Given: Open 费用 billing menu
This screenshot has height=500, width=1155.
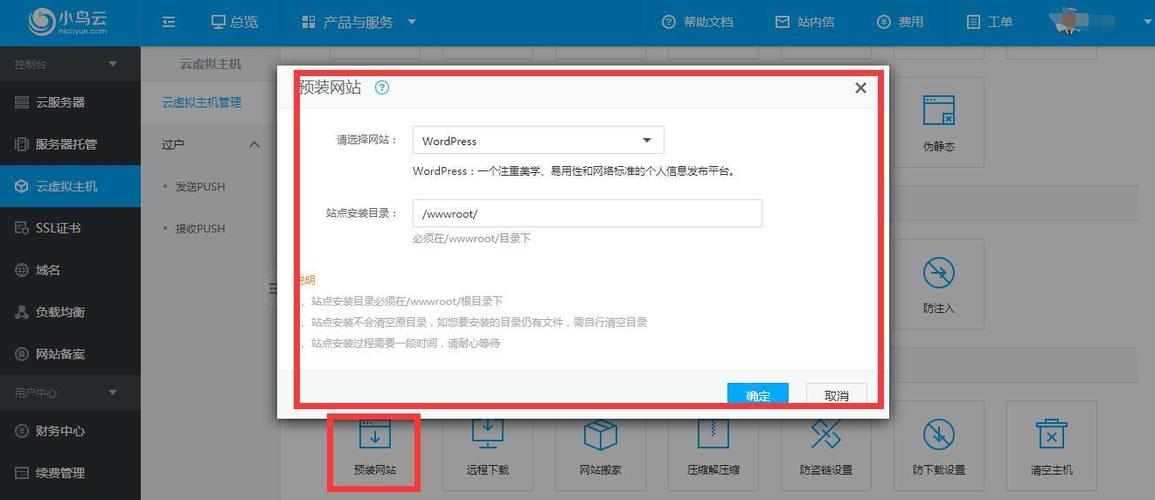Looking at the screenshot, I should click(x=899, y=22).
